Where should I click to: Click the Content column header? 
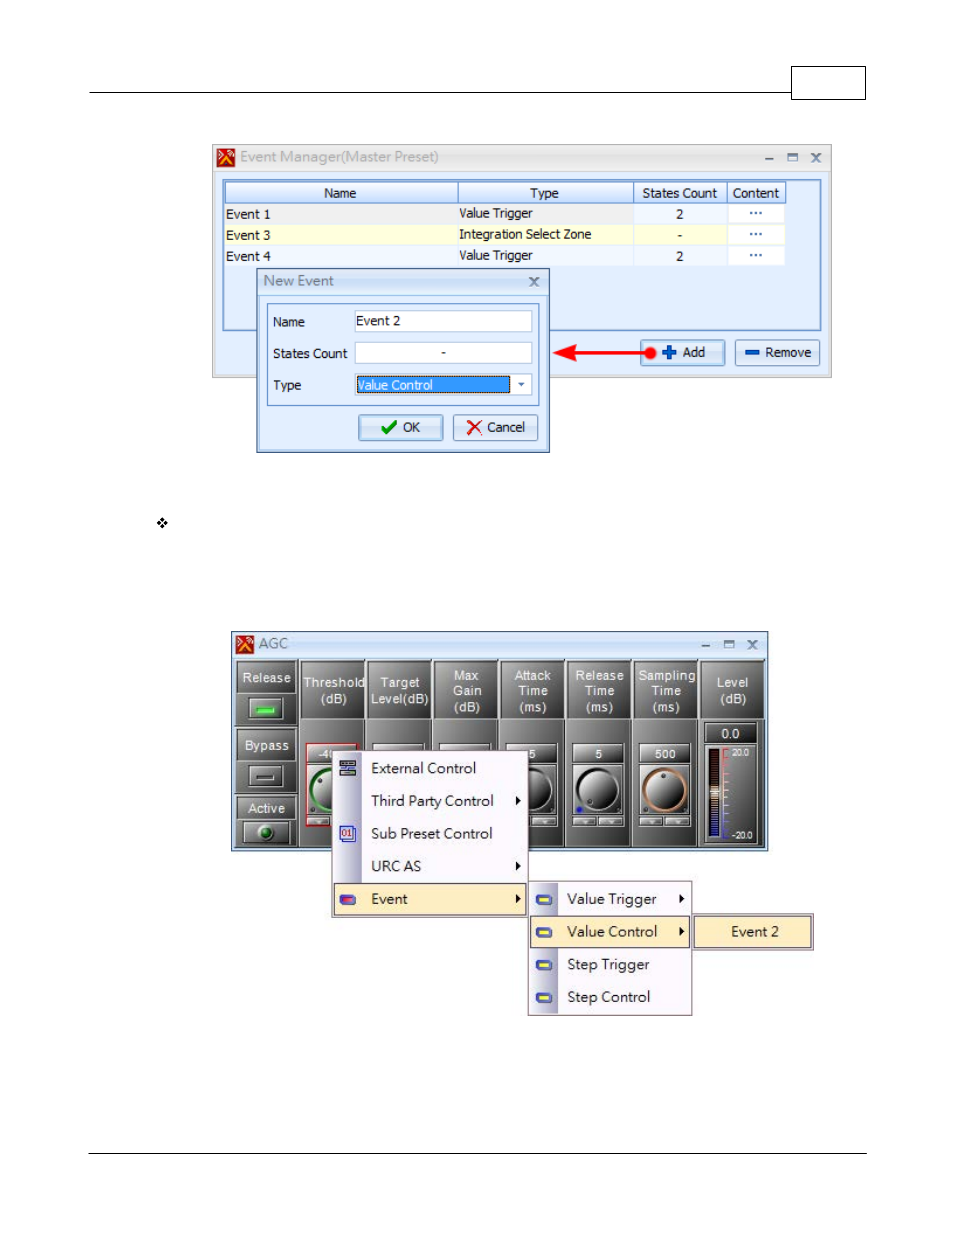click(x=756, y=193)
